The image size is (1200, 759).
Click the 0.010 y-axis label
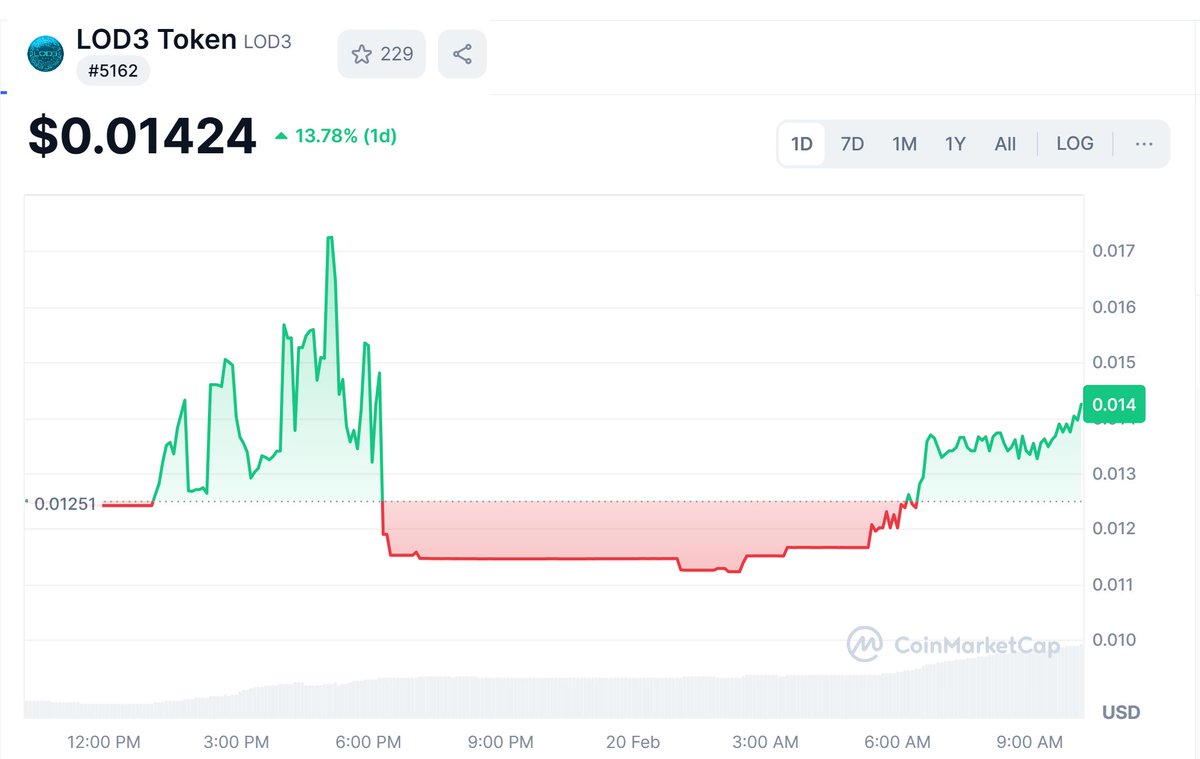tap(1114, 640)
